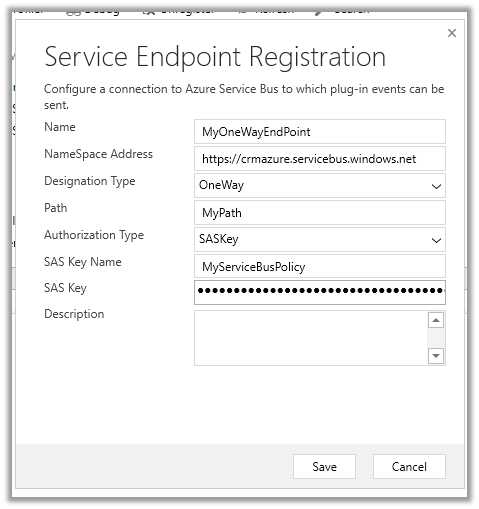Select the SAS Key Name input field
Viewport: 479px width, 509px height.
tap(320, 267)
